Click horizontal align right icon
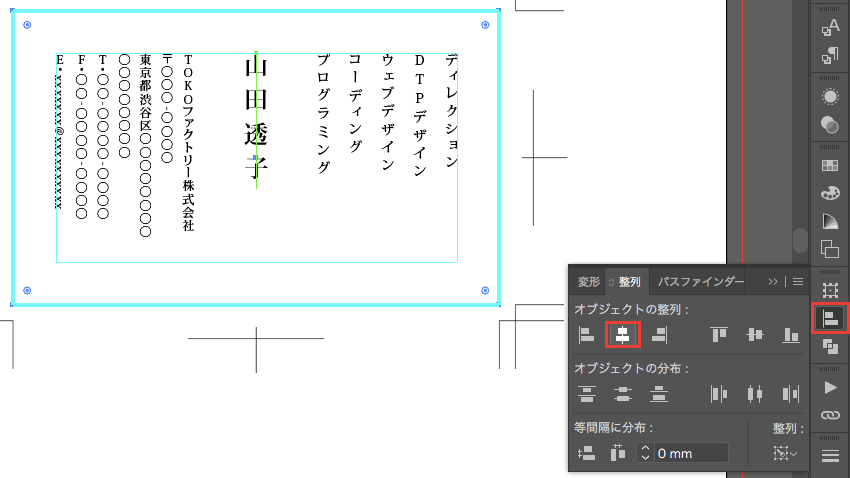The image size is (850, 478). [658, 335]
